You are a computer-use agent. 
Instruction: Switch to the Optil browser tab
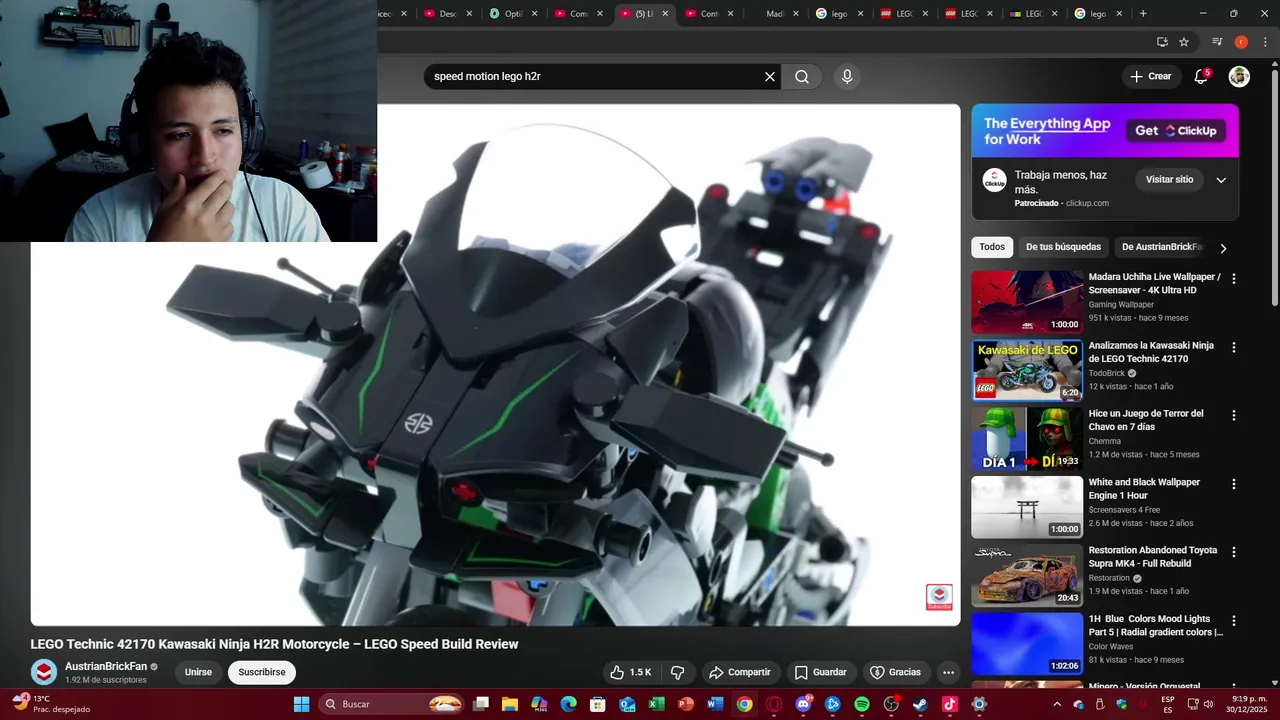[x=513, y=14]
